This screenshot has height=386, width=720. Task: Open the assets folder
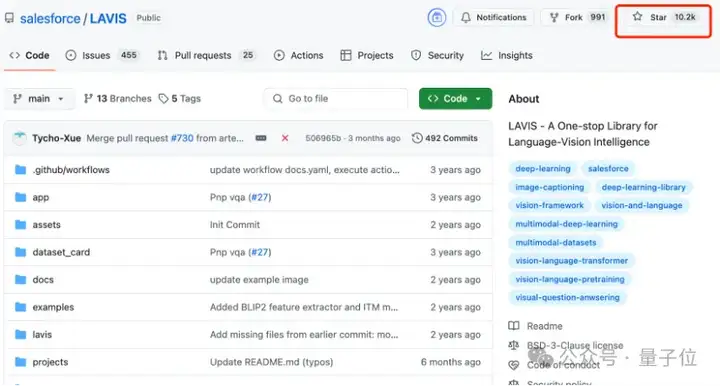(x=46, y=225)
